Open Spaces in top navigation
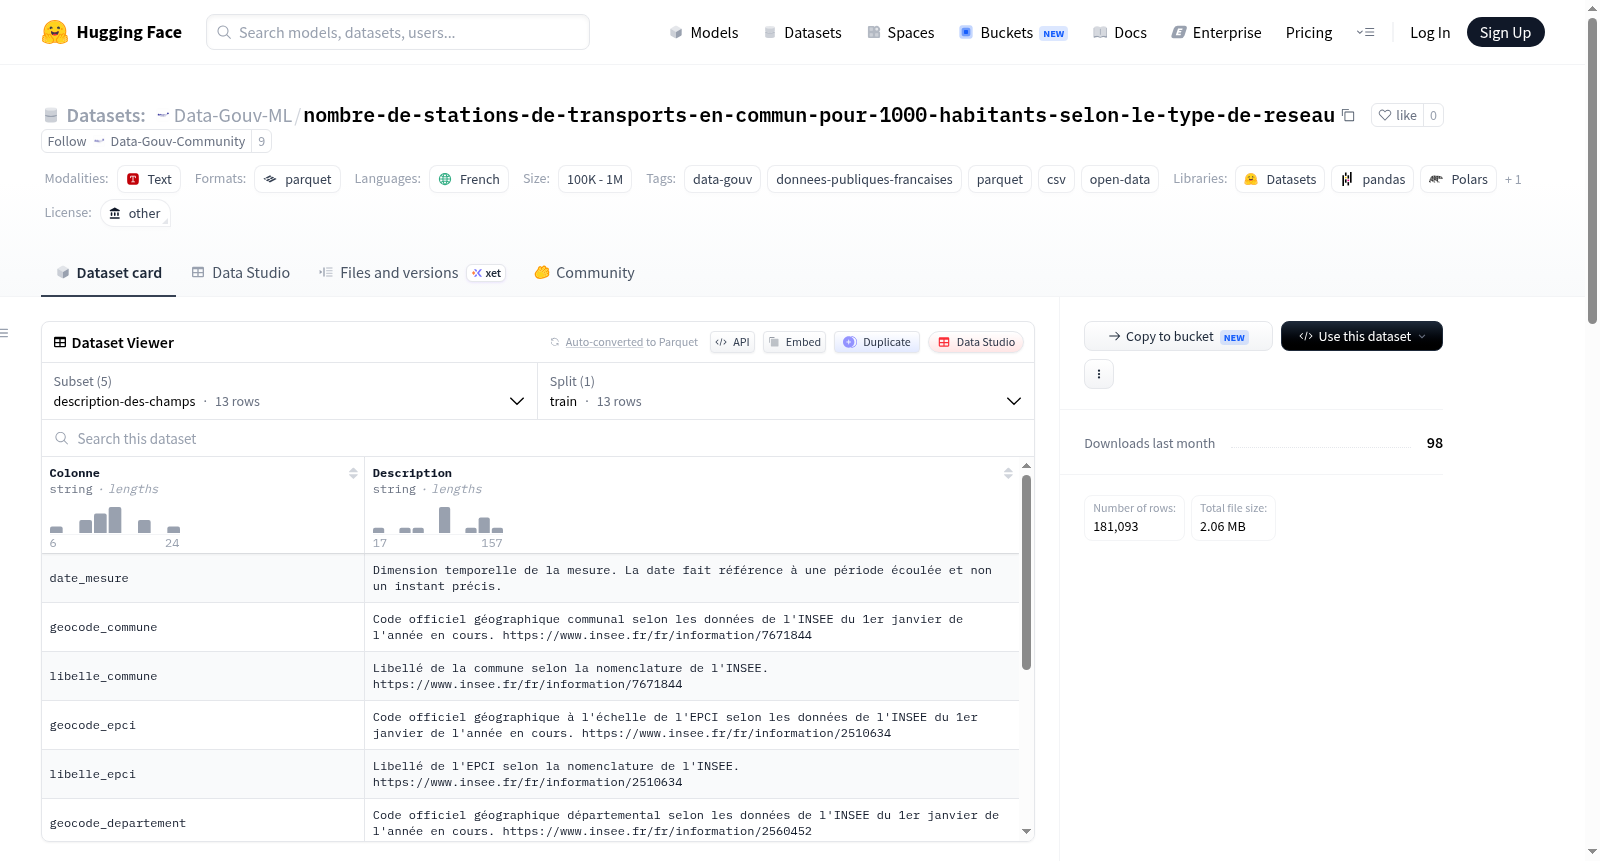Viewport: 1600px width, 861px height. pos(900,32)
